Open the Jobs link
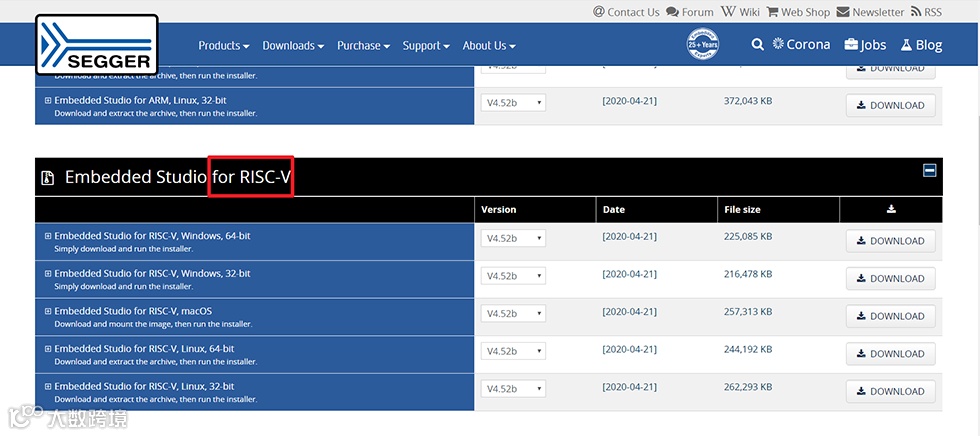 865,45
